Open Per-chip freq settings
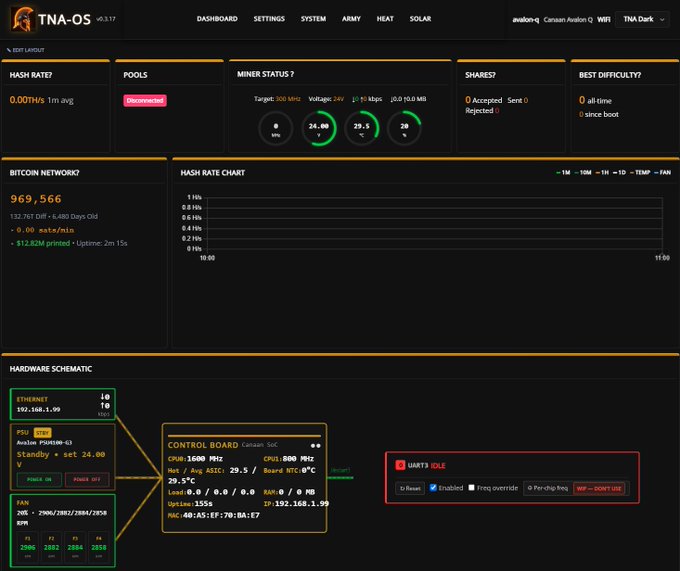Viewport: 680px width, 571px height. tap(548, 488)
